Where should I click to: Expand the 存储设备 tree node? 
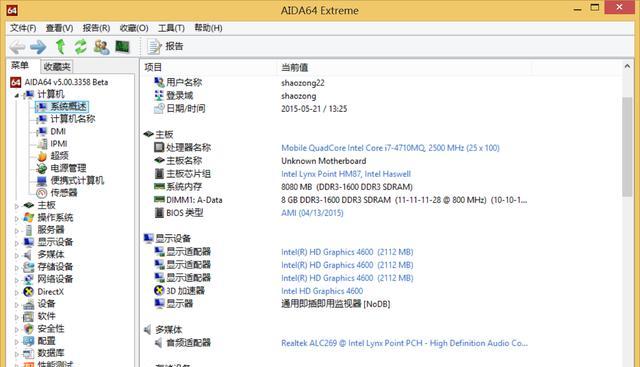[x=17, y=268]
